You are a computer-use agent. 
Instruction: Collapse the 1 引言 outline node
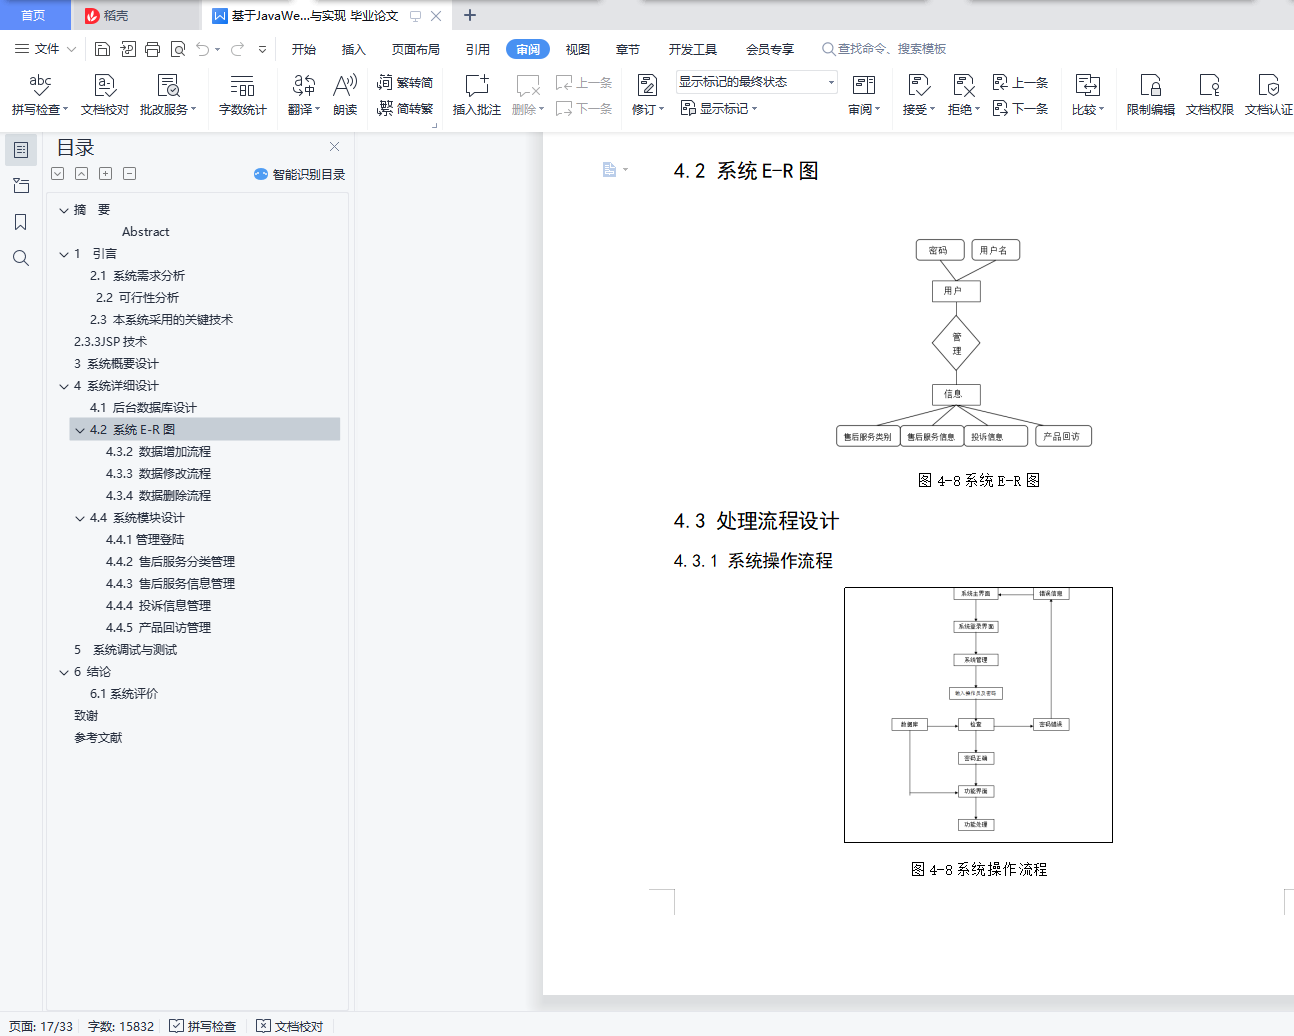tap(64, 254)
